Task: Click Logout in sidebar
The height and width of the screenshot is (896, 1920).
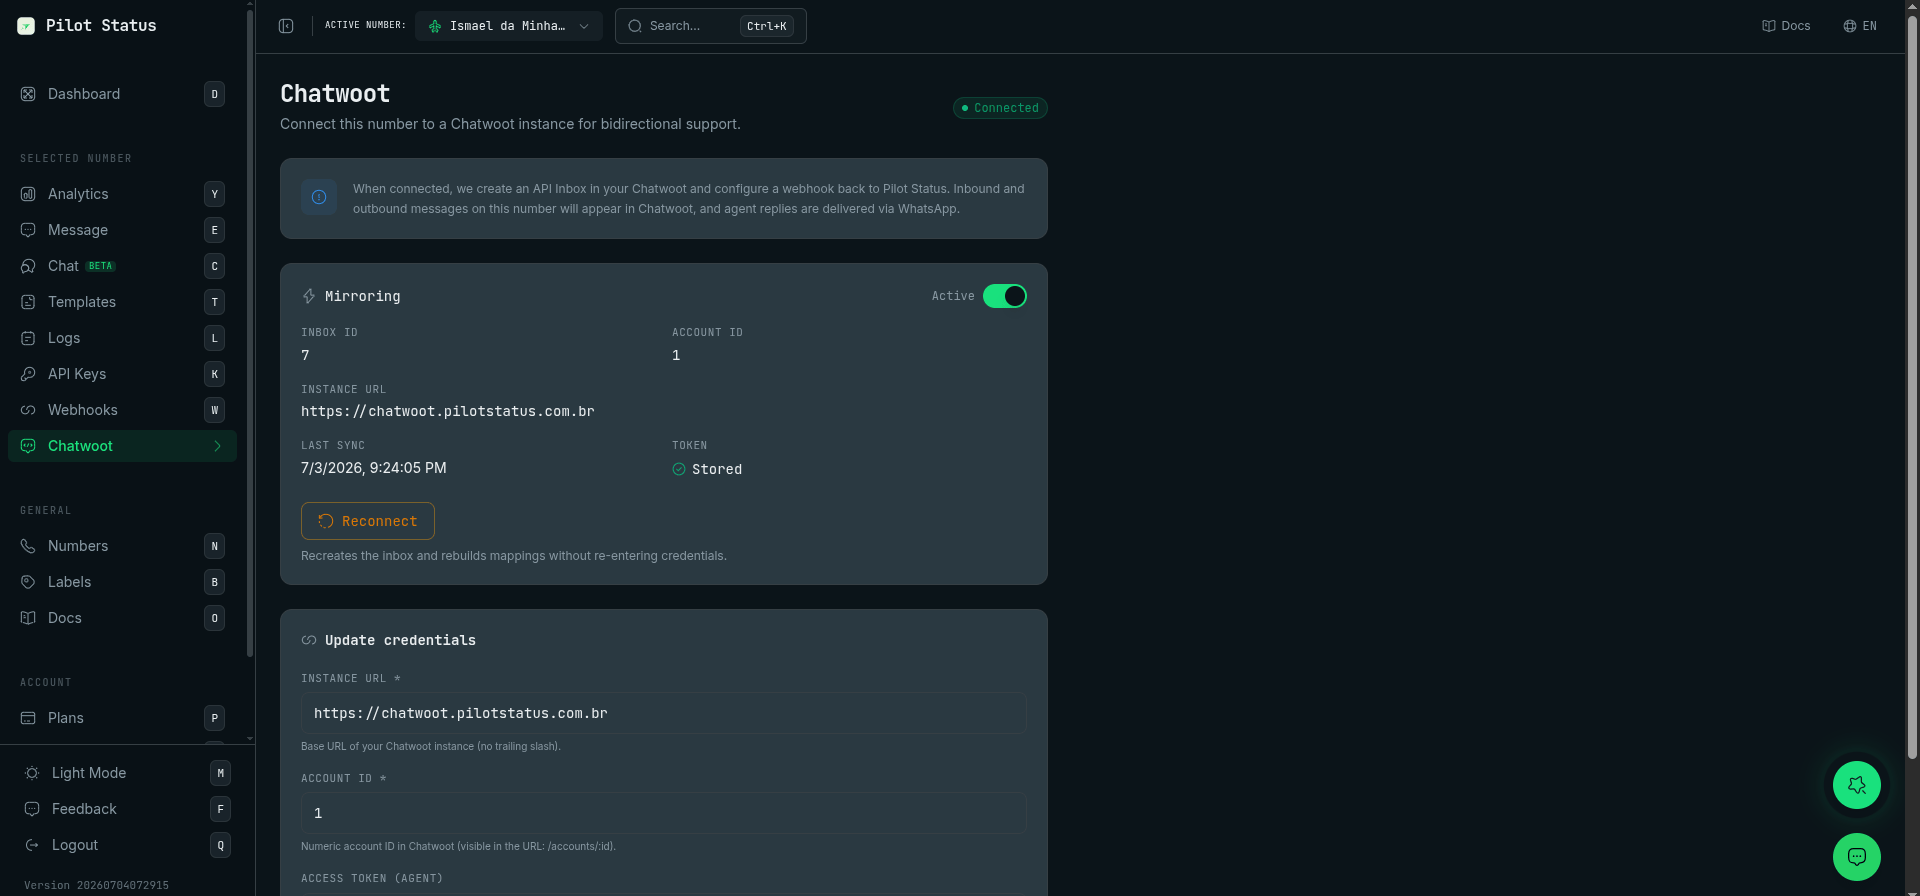Action: click(127, 845)
